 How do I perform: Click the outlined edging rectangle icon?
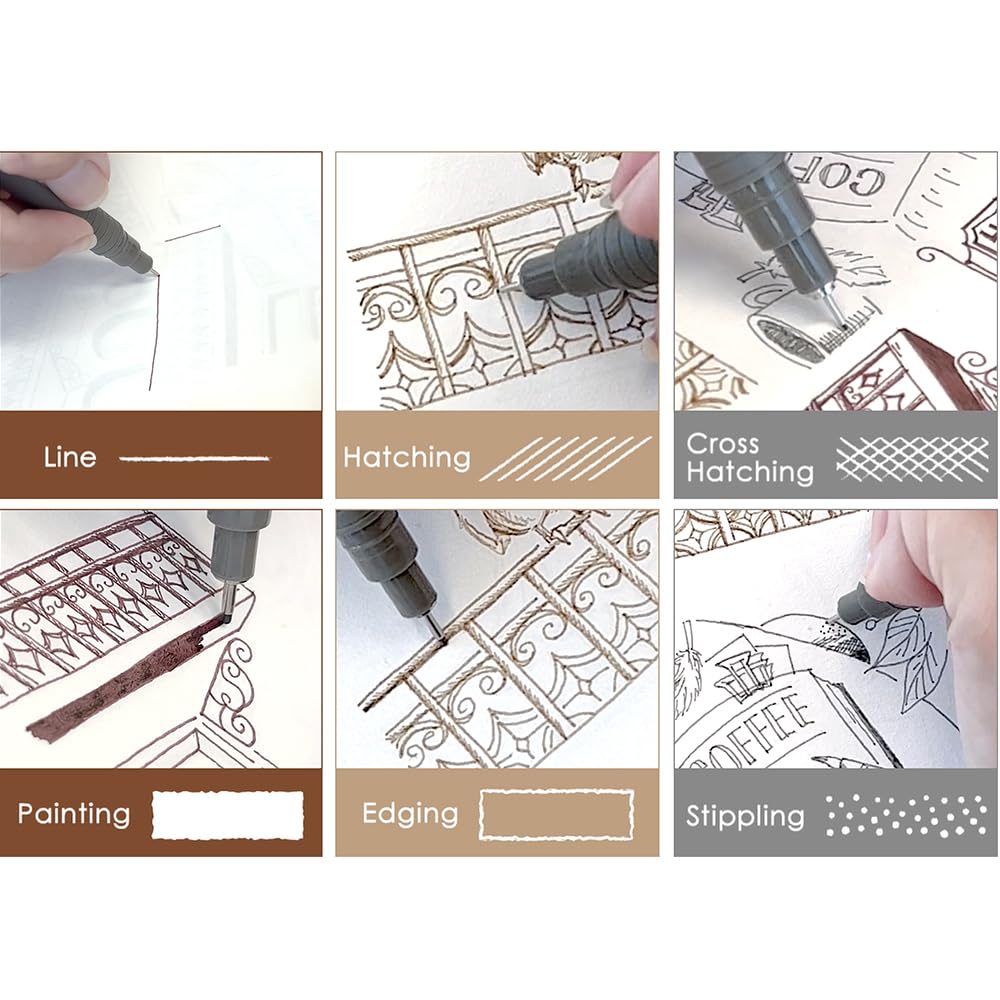point(556,814)
